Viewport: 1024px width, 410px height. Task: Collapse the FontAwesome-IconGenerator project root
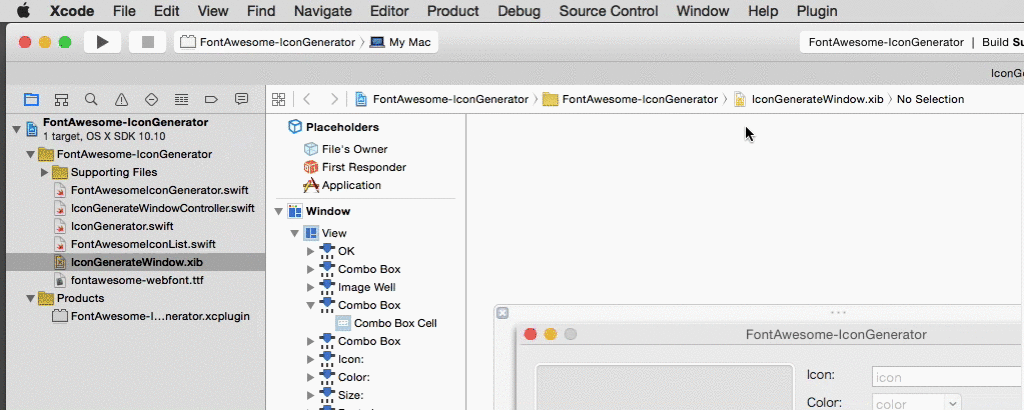pos(16,129)
